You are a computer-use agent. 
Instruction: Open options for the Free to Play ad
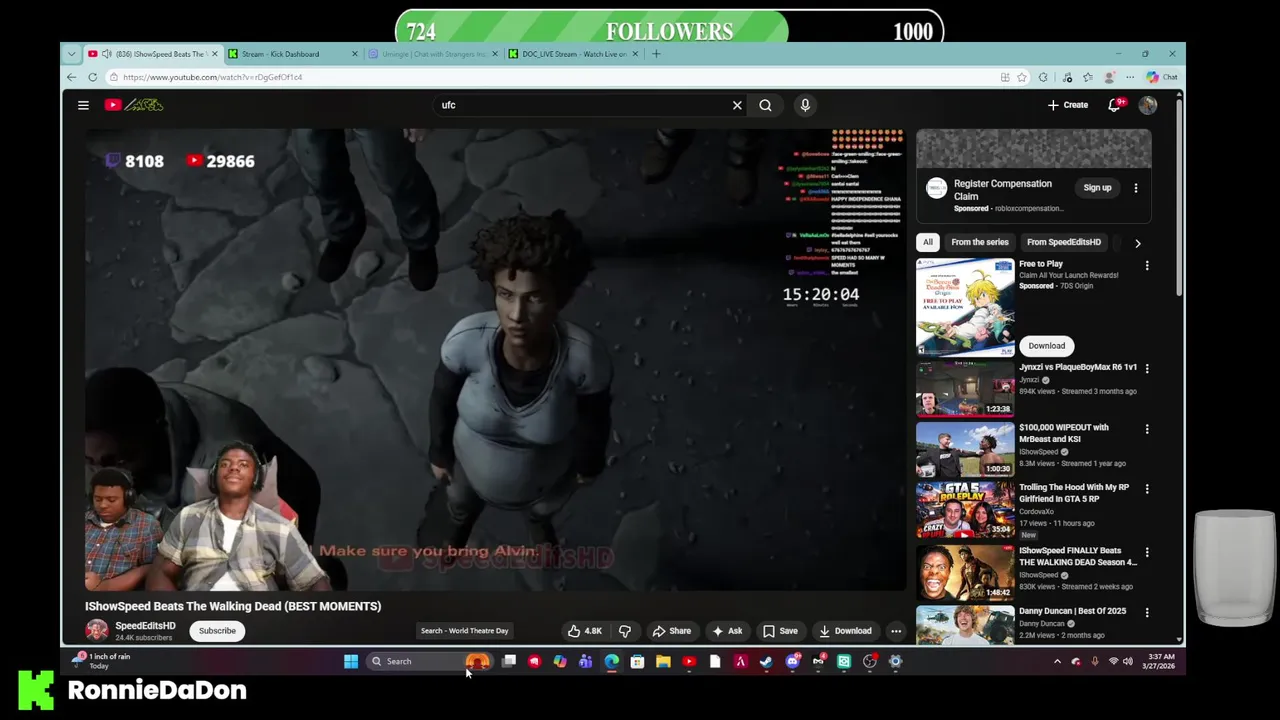click(1147, 266)
